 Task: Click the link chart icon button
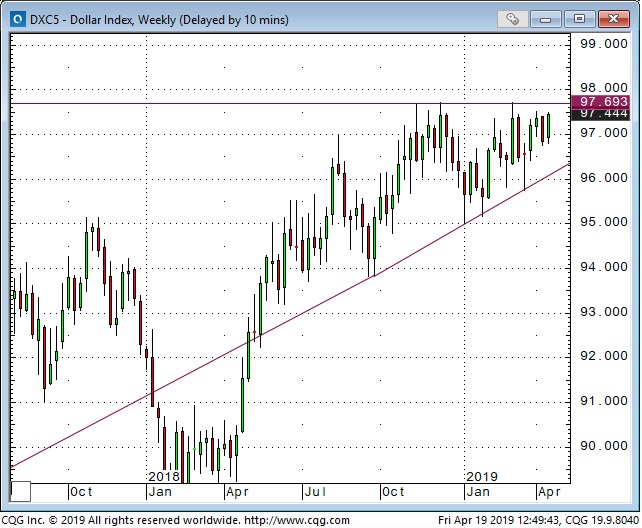click(512, 19)
